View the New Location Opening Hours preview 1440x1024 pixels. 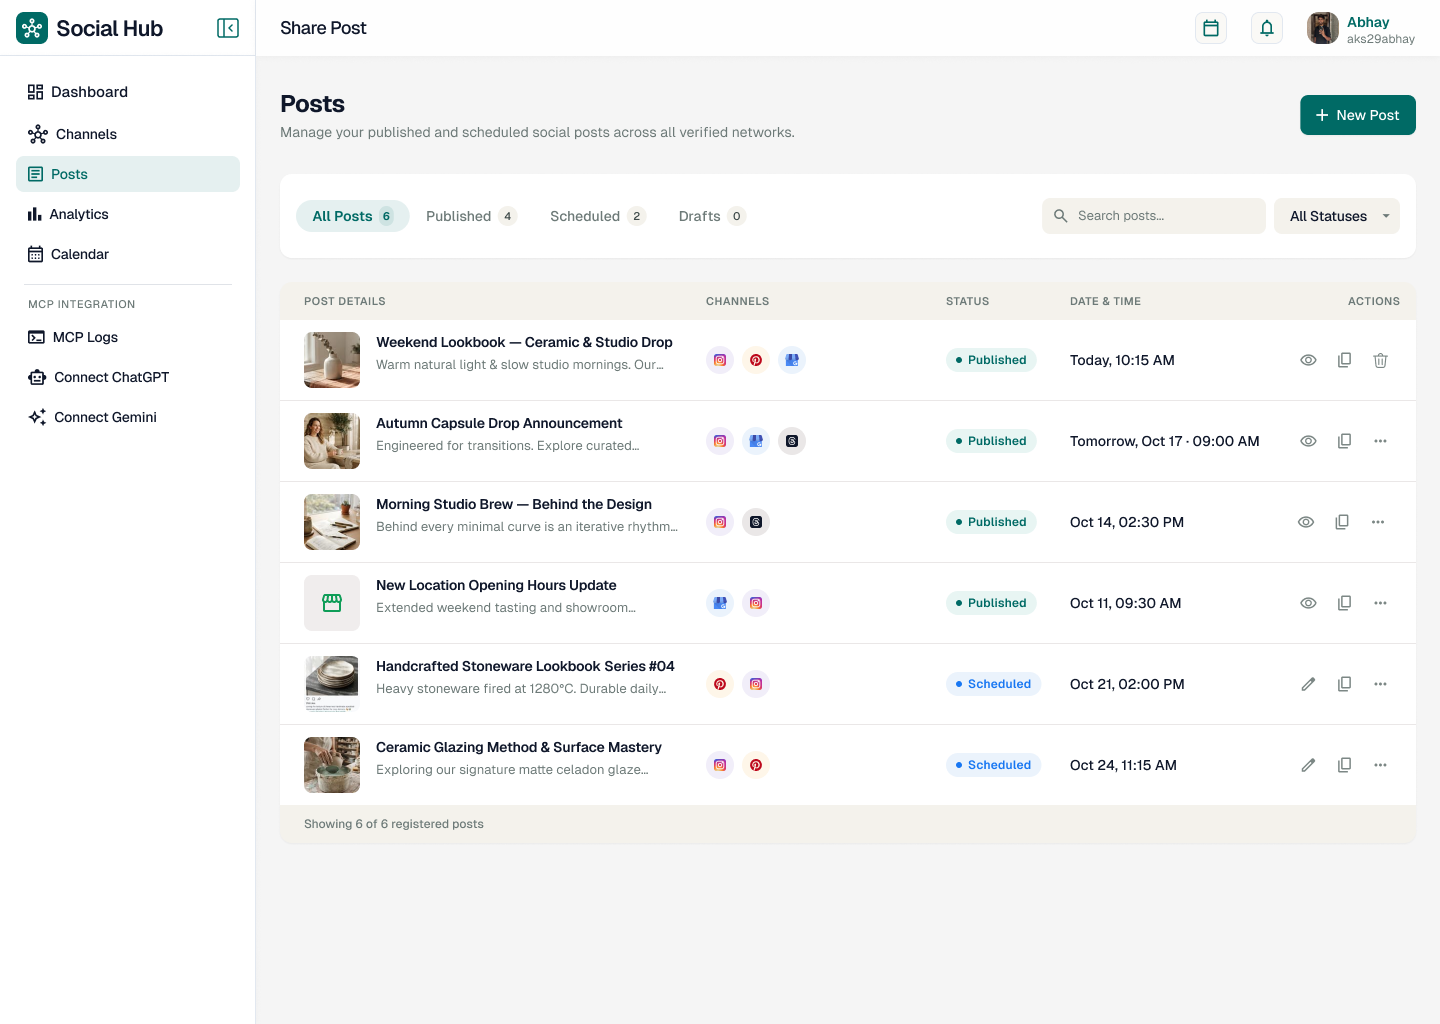pyautogui.click(x=1308, y=603)
